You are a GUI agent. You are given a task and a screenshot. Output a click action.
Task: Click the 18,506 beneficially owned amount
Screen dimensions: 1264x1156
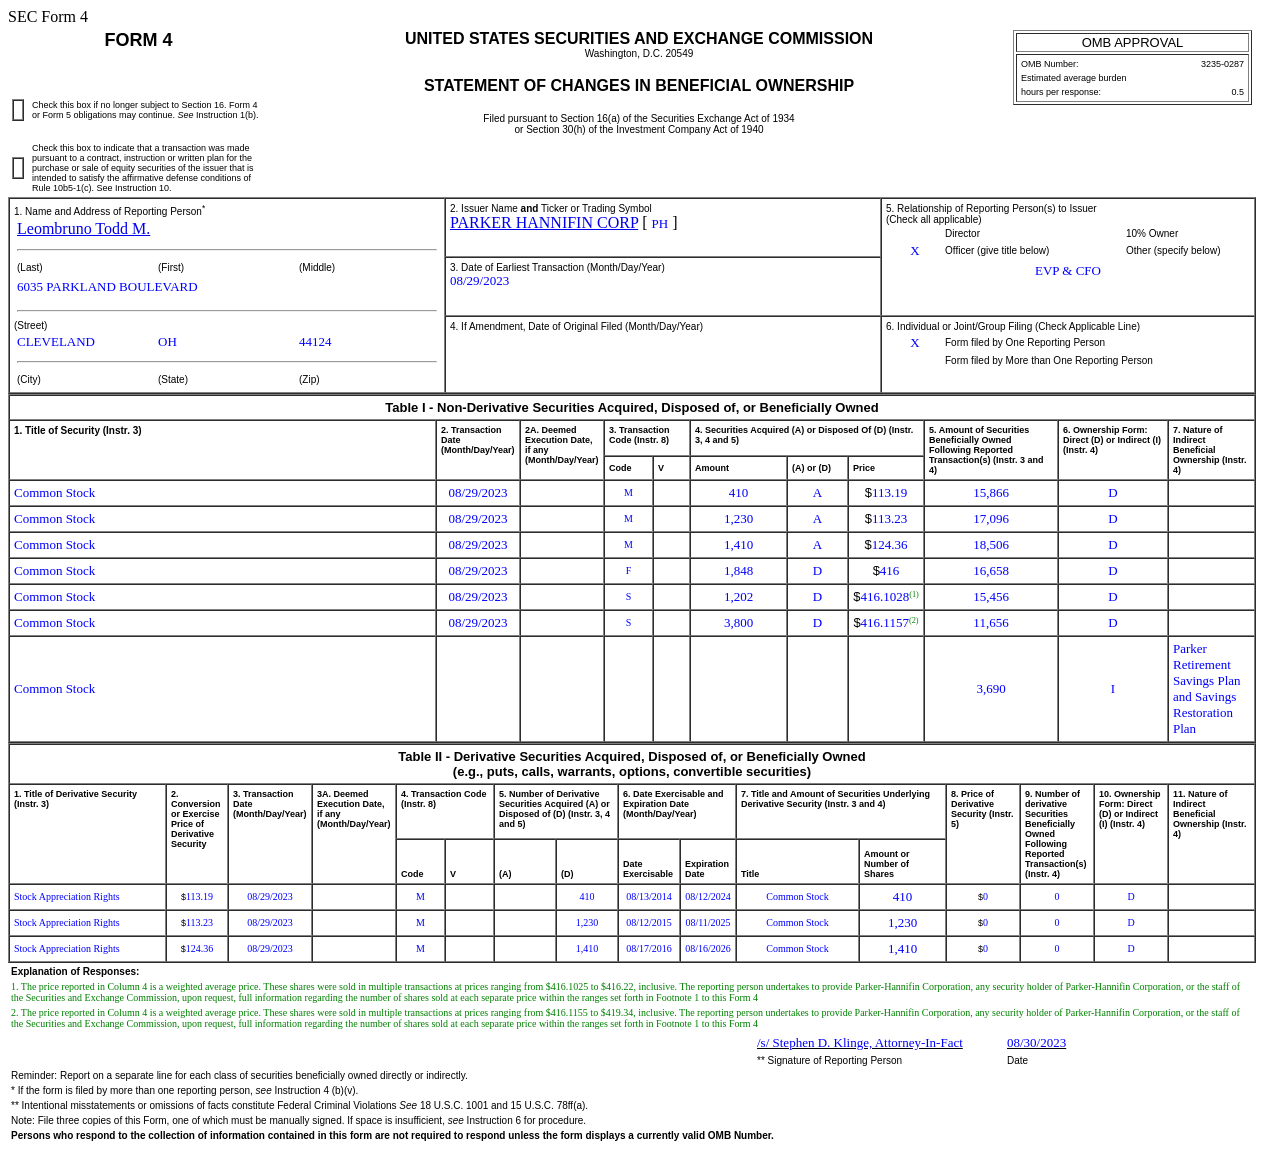coord(991,545)
